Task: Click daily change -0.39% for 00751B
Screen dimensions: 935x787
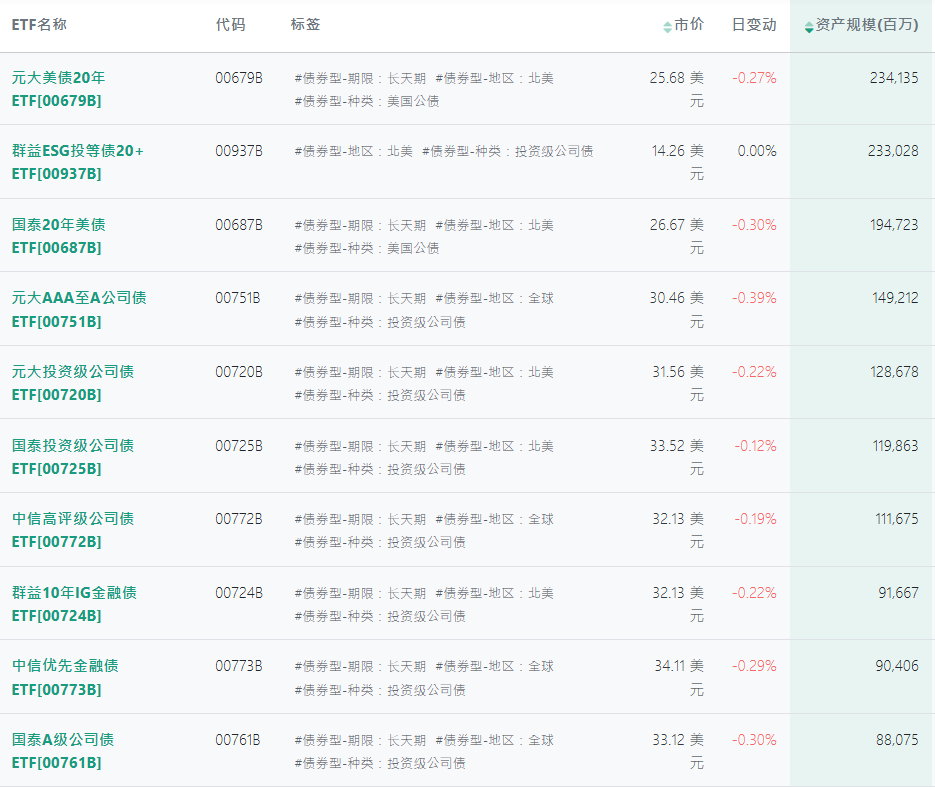Action: (754, 298)
